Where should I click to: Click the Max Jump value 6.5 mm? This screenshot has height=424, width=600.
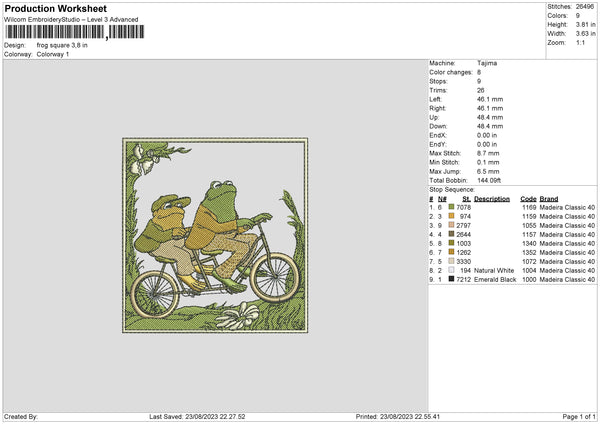point(488,171)
